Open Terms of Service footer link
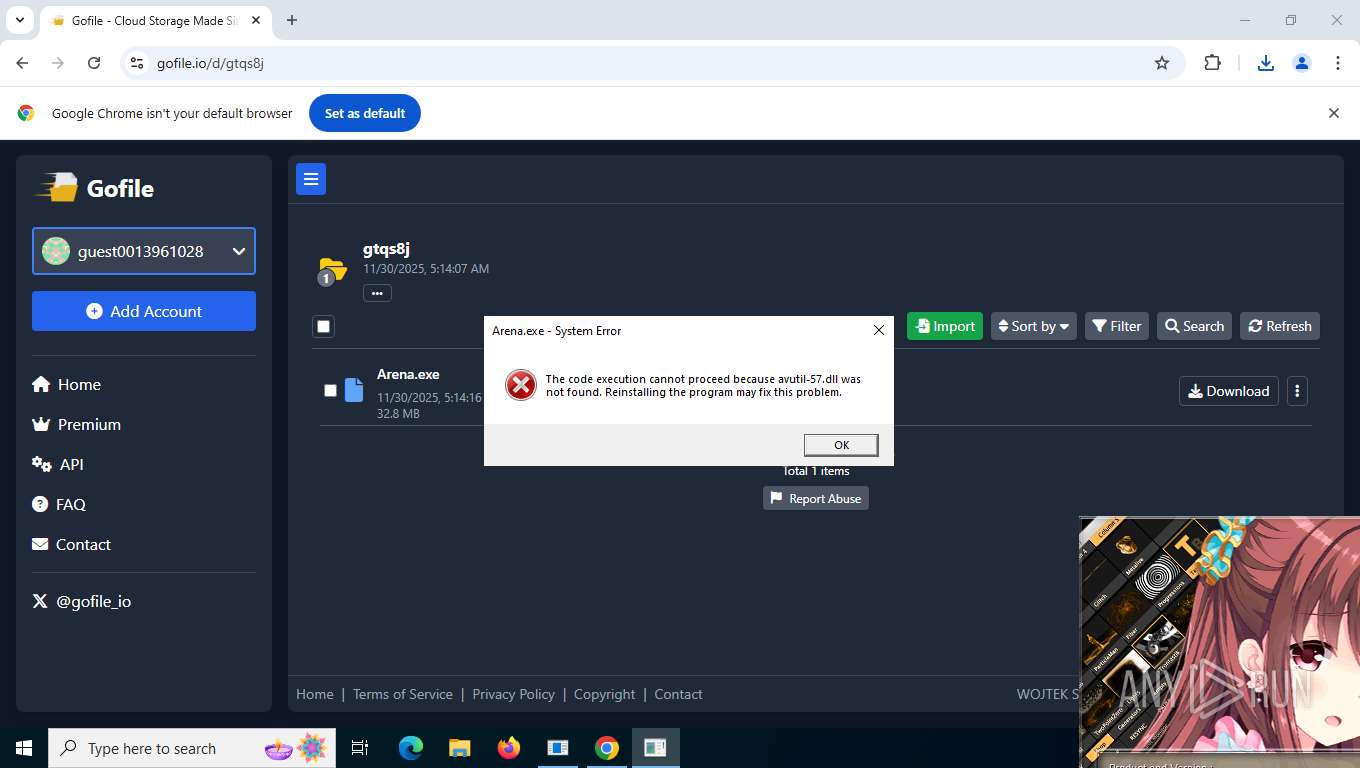Screen dimensions: 1360x768 coord(403,694)
